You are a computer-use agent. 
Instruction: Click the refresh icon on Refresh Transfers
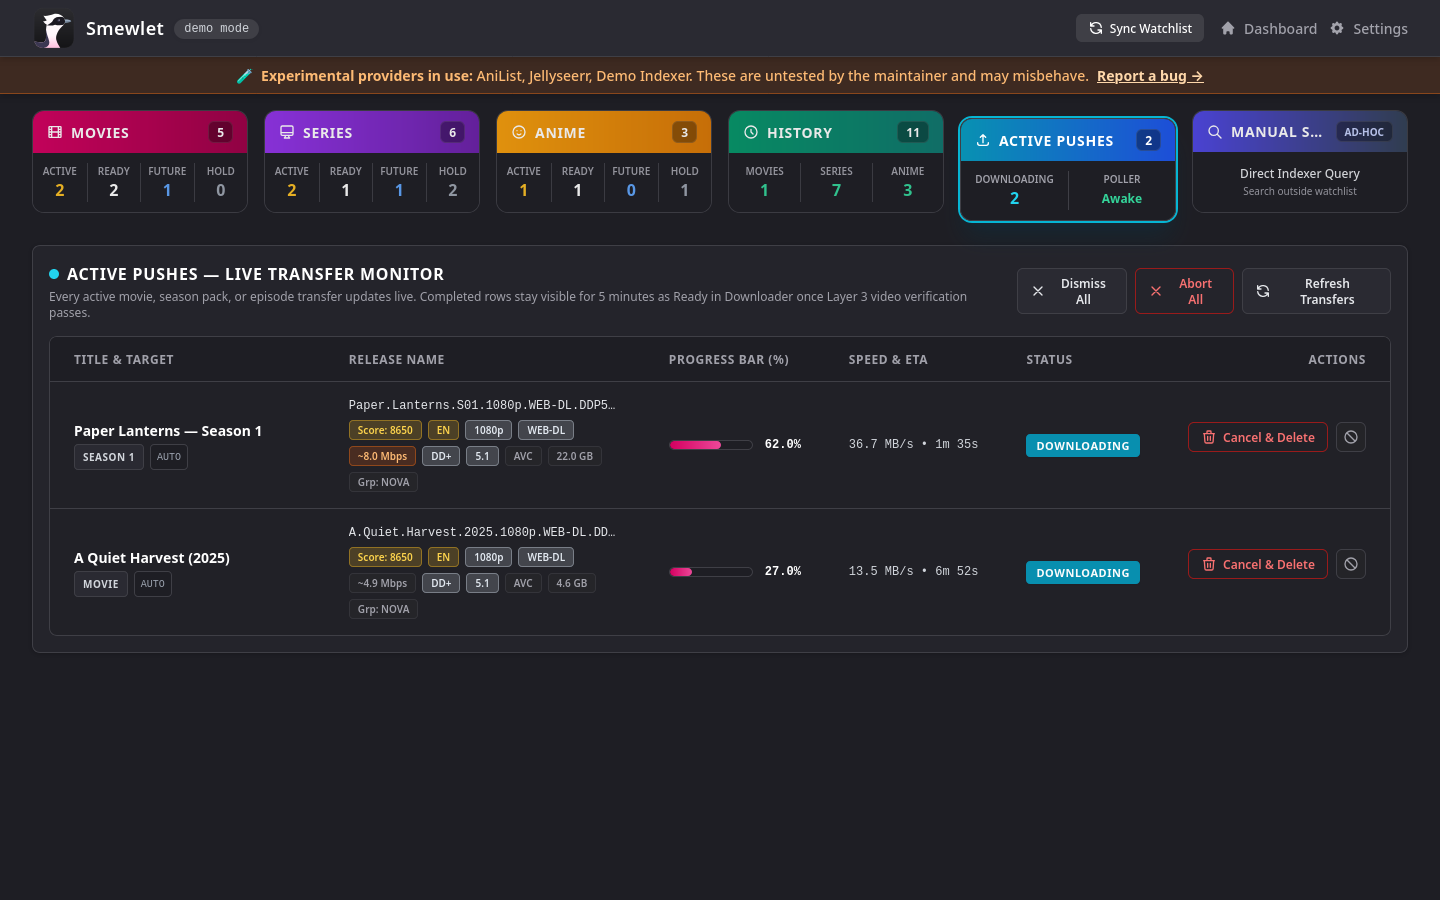click(1263, 291)
